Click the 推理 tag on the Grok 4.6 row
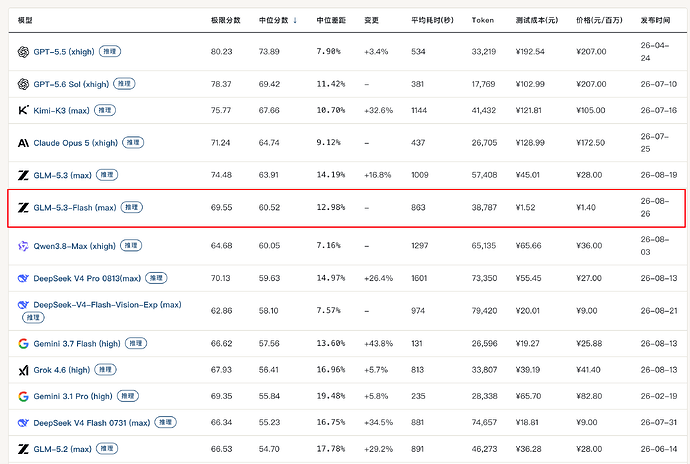 106,370
